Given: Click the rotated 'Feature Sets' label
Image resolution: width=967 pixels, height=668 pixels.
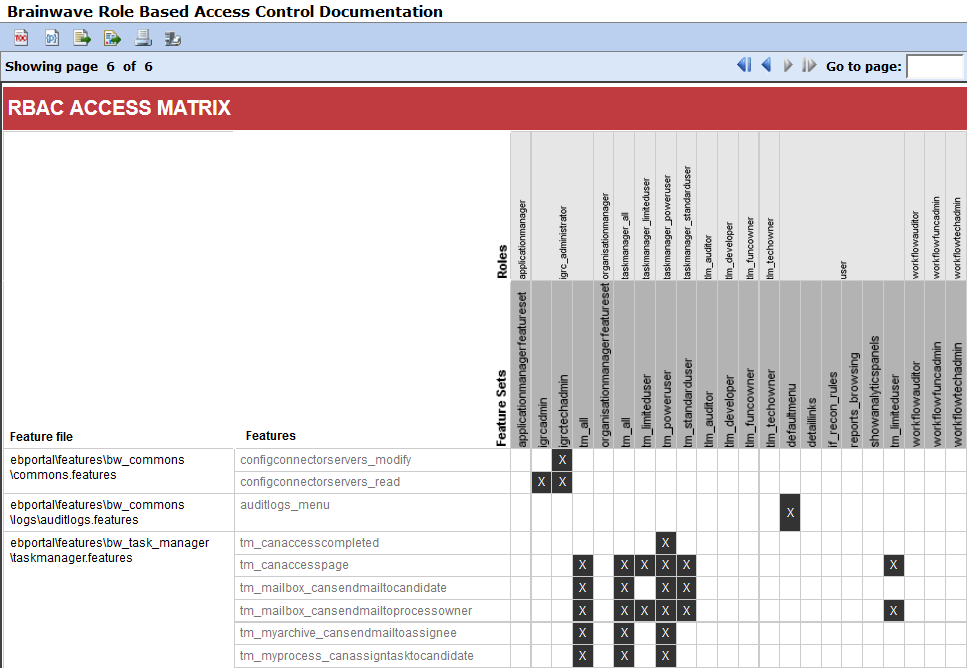Looking at the screenshot, I should coord(501,408).
